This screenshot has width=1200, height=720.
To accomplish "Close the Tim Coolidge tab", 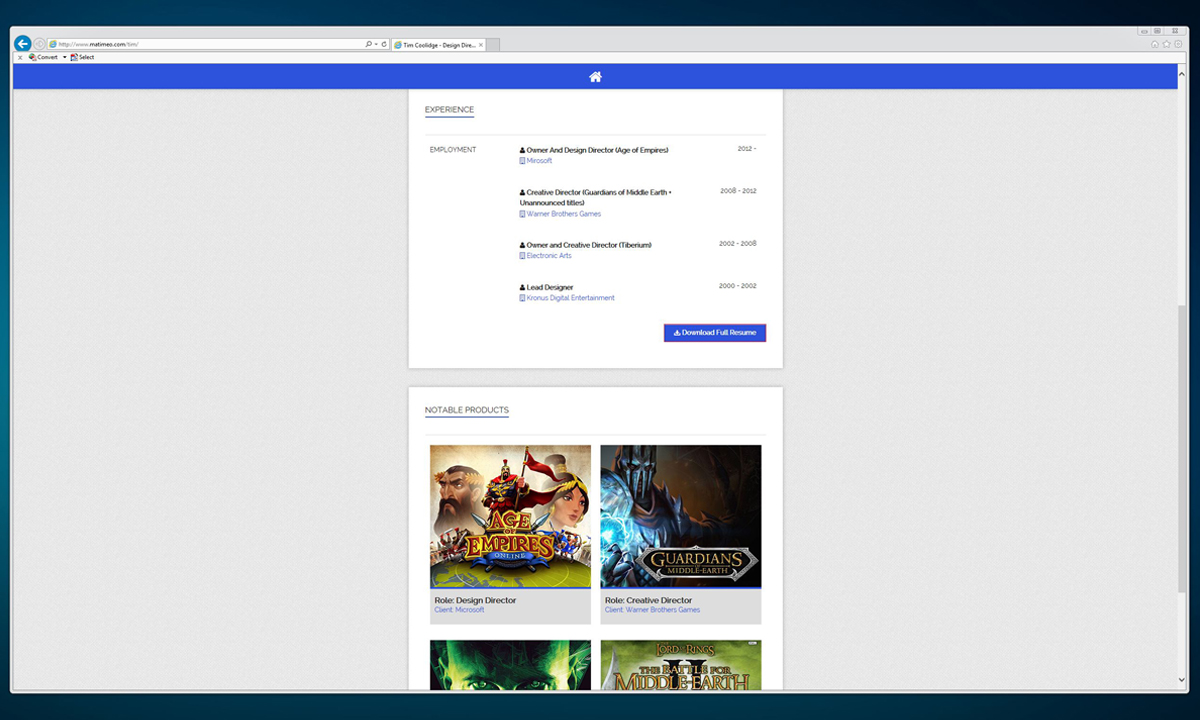I will tap(481, 45).
